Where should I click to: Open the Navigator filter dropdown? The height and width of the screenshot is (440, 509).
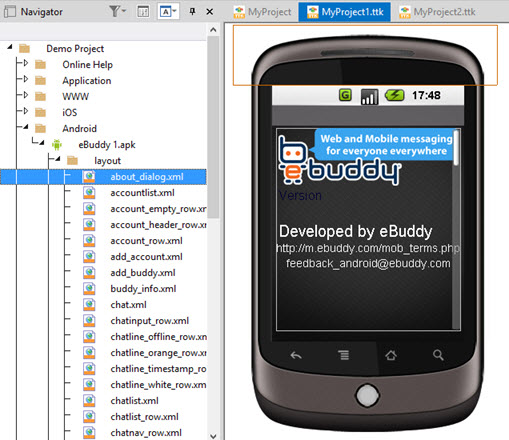117,11
